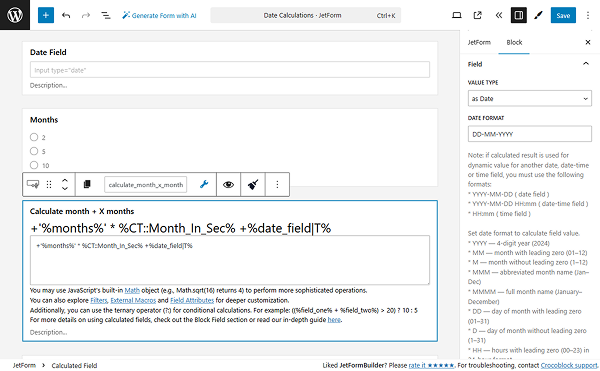Open block toolbar more options
Viewport: 600px width, 371px height.
pyautogui.click(x=277, y=184)
